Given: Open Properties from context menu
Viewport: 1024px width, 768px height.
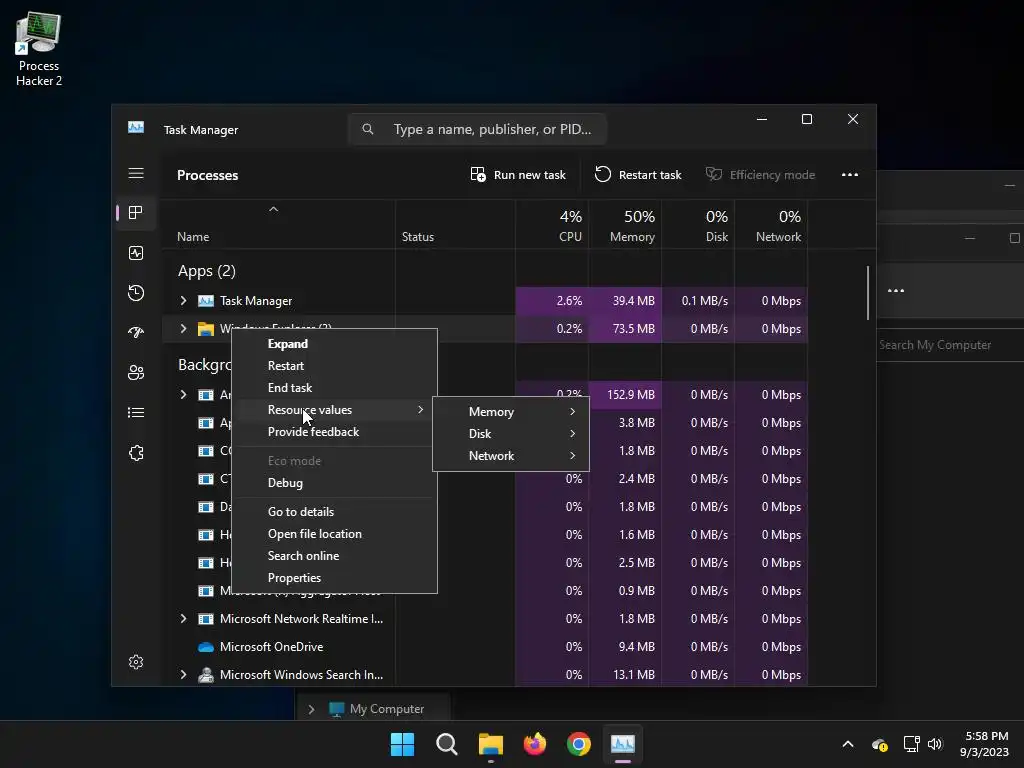Looking at the screenshot, I should (334, 578).
